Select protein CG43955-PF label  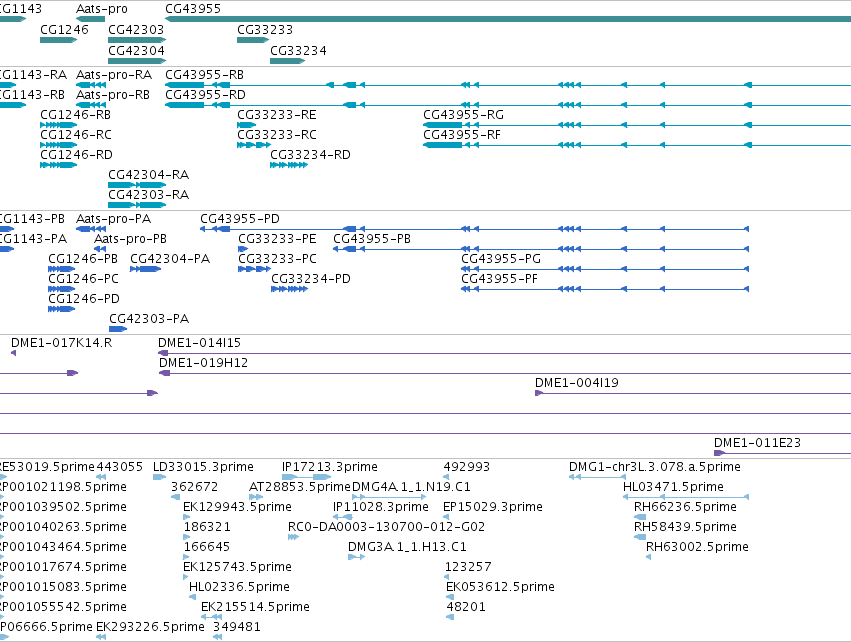click(x=499, y=278)
